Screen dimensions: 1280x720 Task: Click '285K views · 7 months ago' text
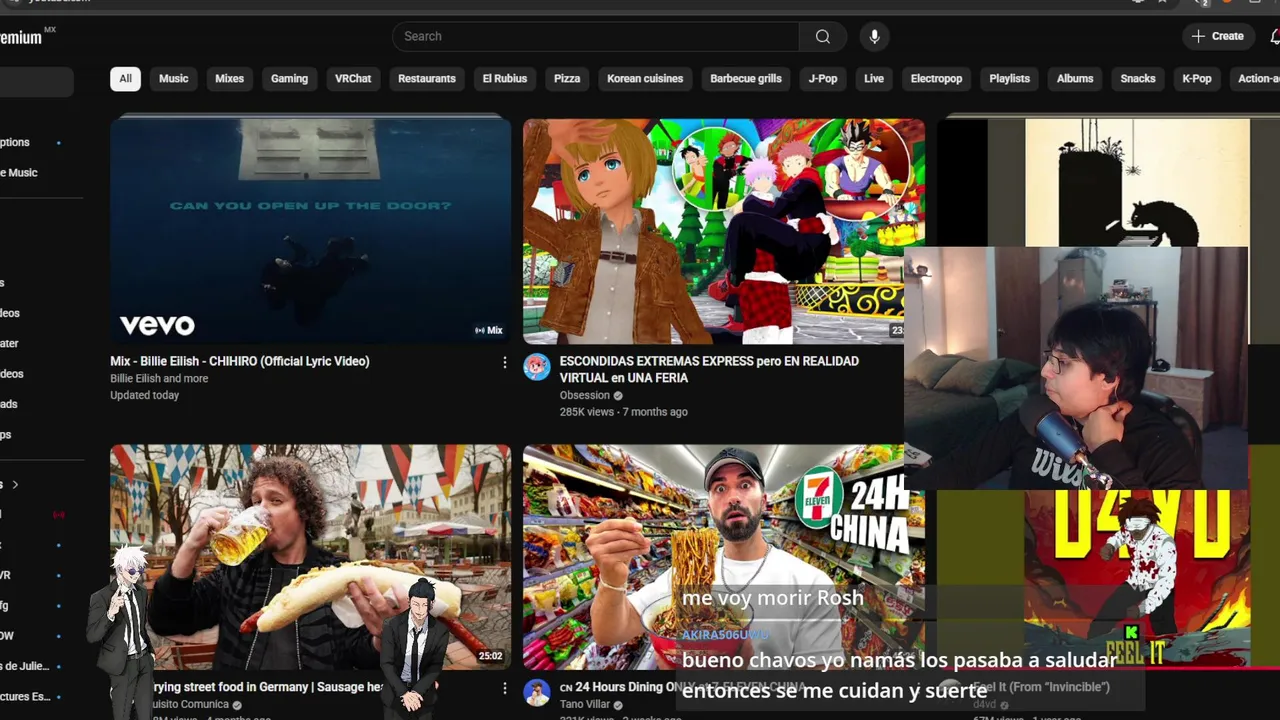click(x=623, y=412)
